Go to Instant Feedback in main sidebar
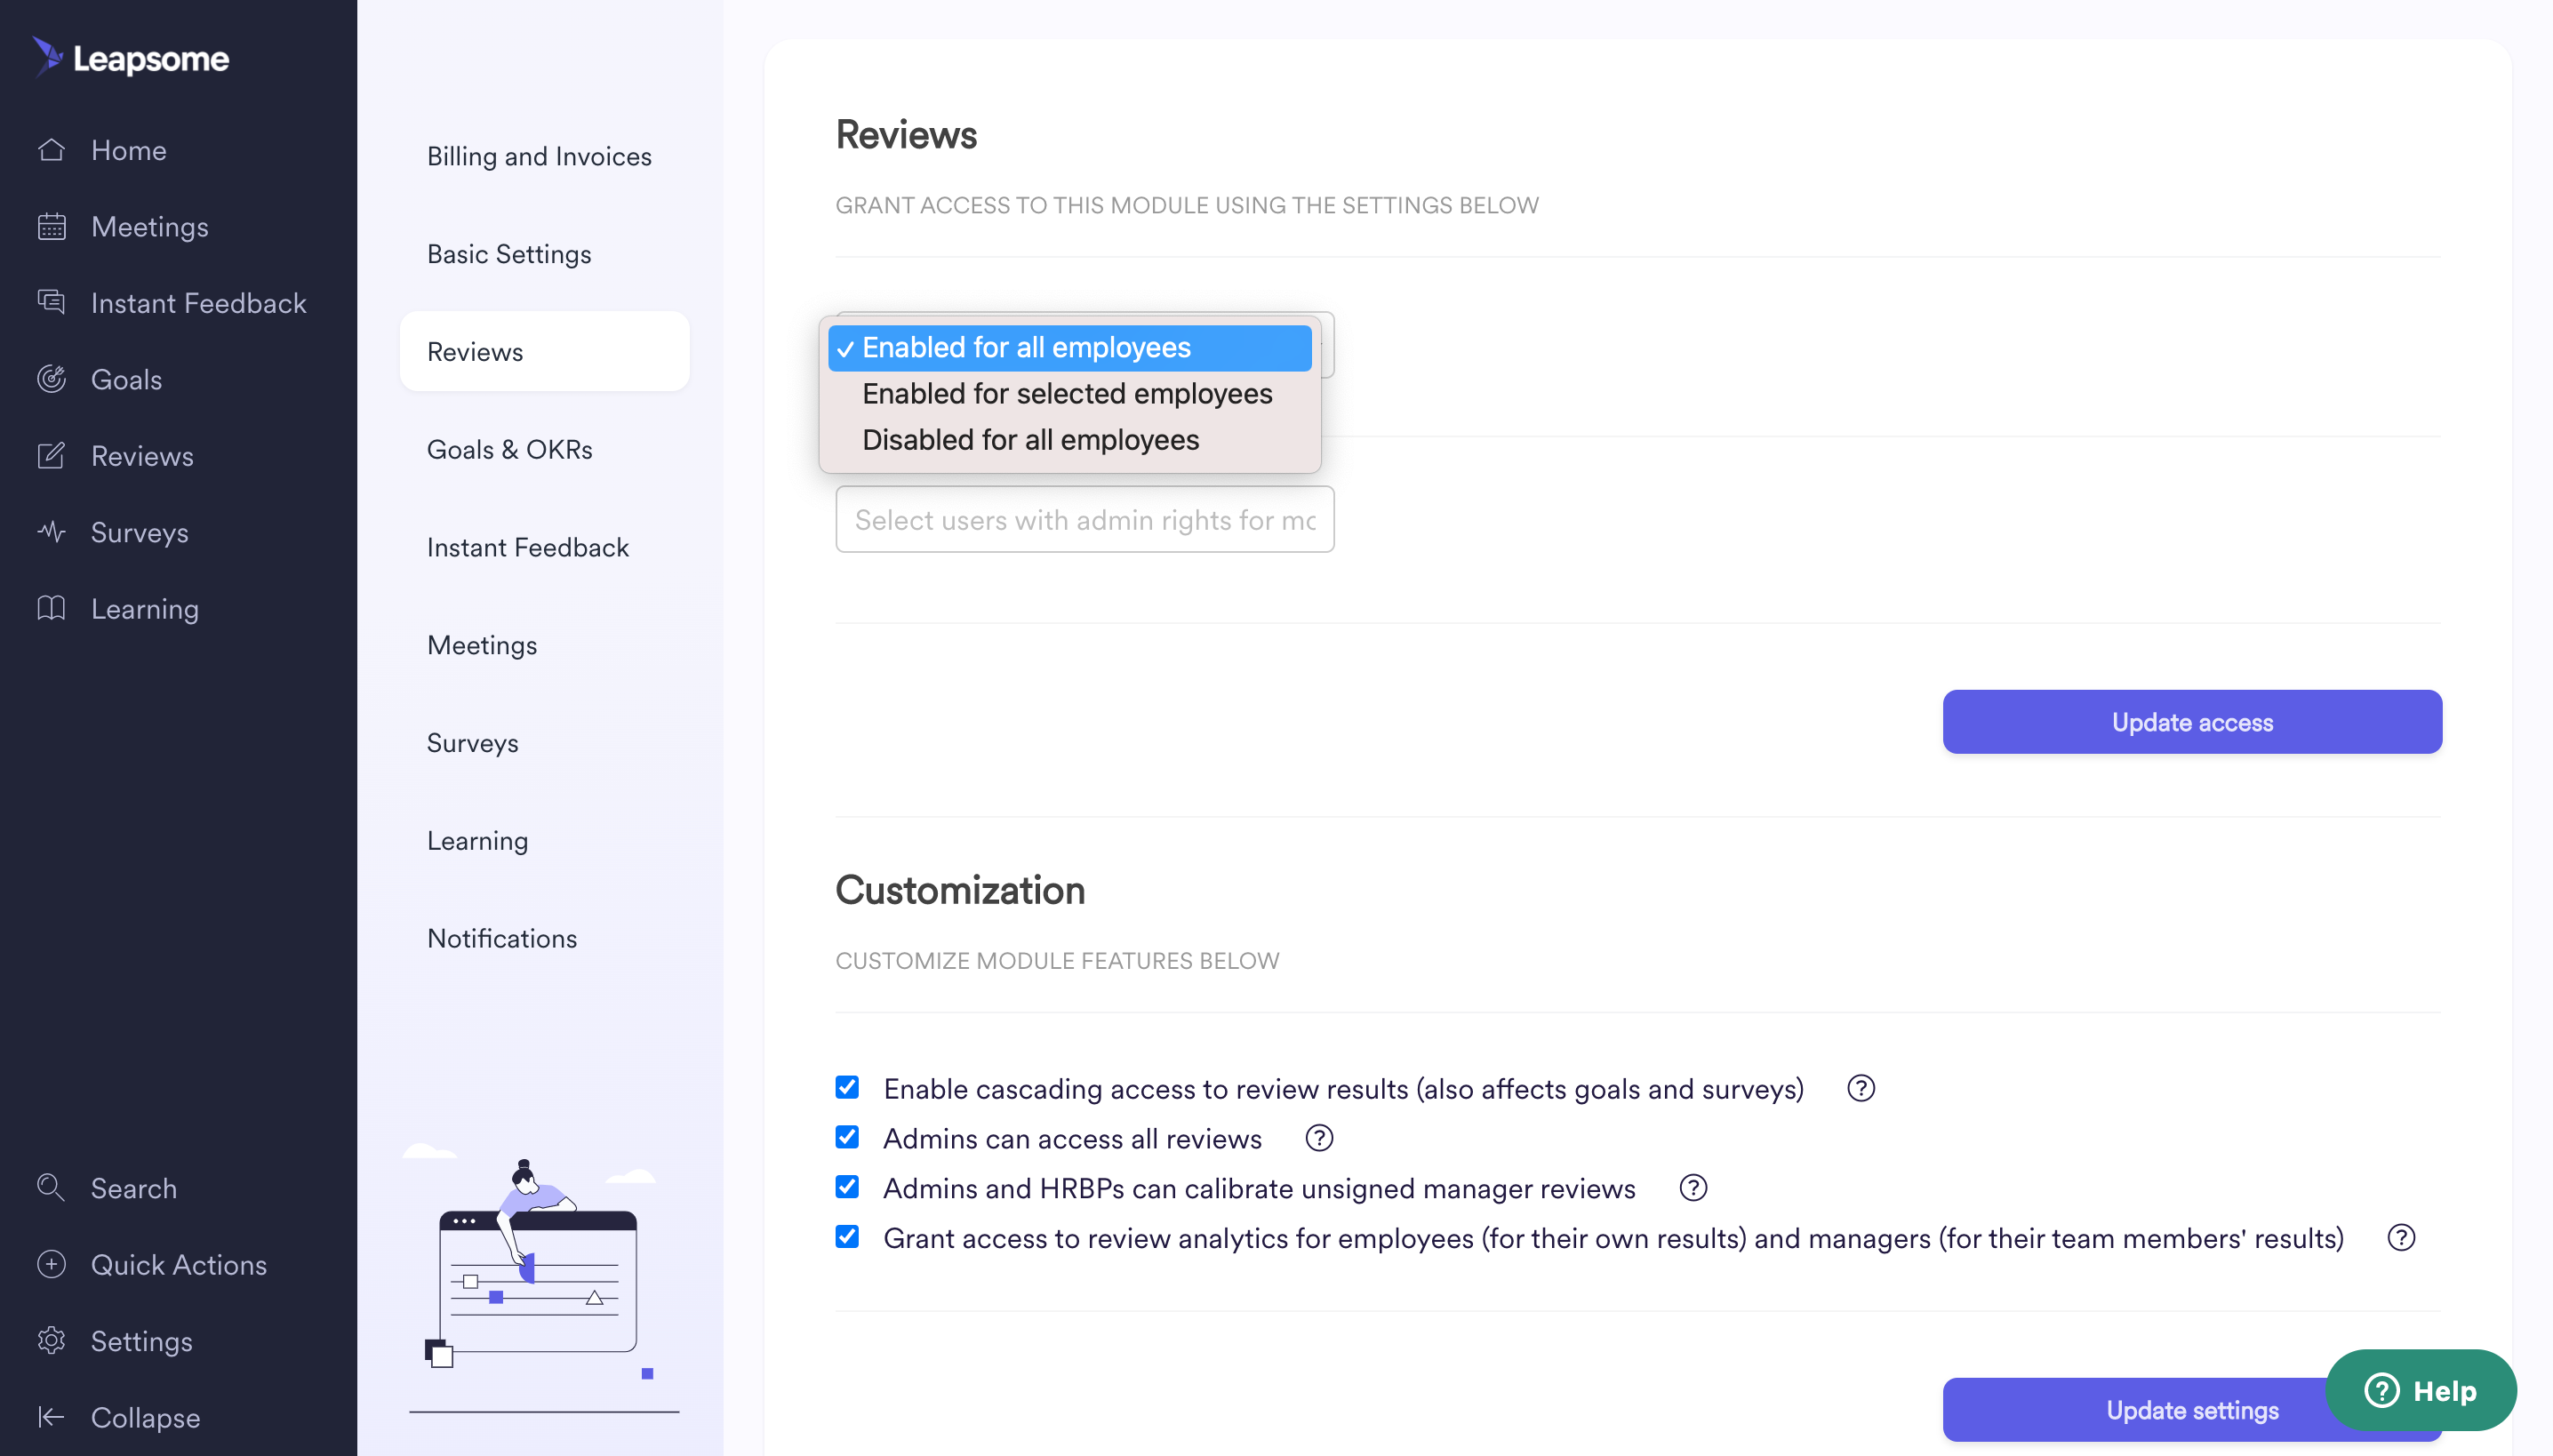This screenshot has width=2553, height=1456. pyautogui.click(x=198, y=303)
